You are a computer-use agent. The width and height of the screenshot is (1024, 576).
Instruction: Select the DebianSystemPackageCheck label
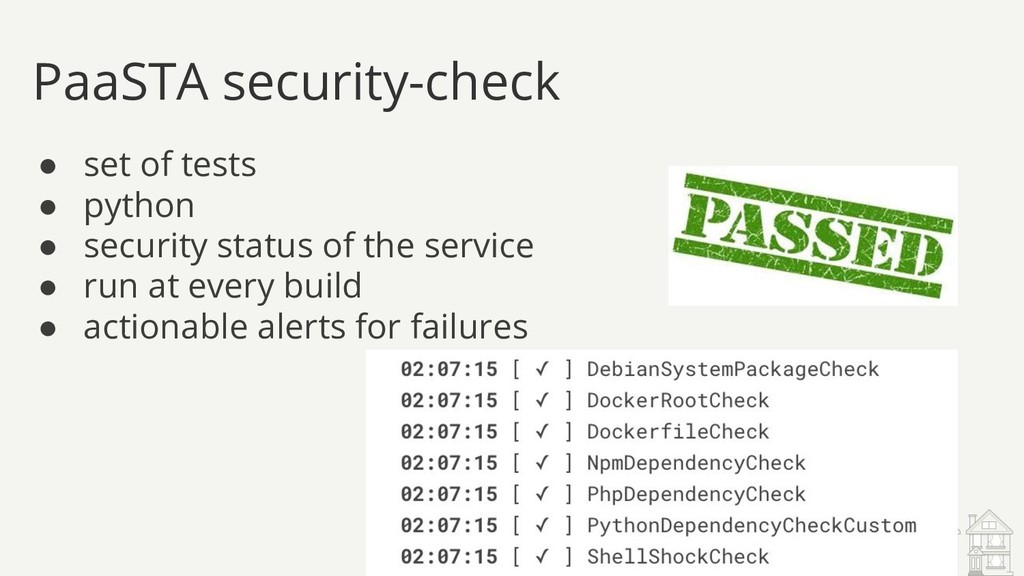(x=733, y=370)
